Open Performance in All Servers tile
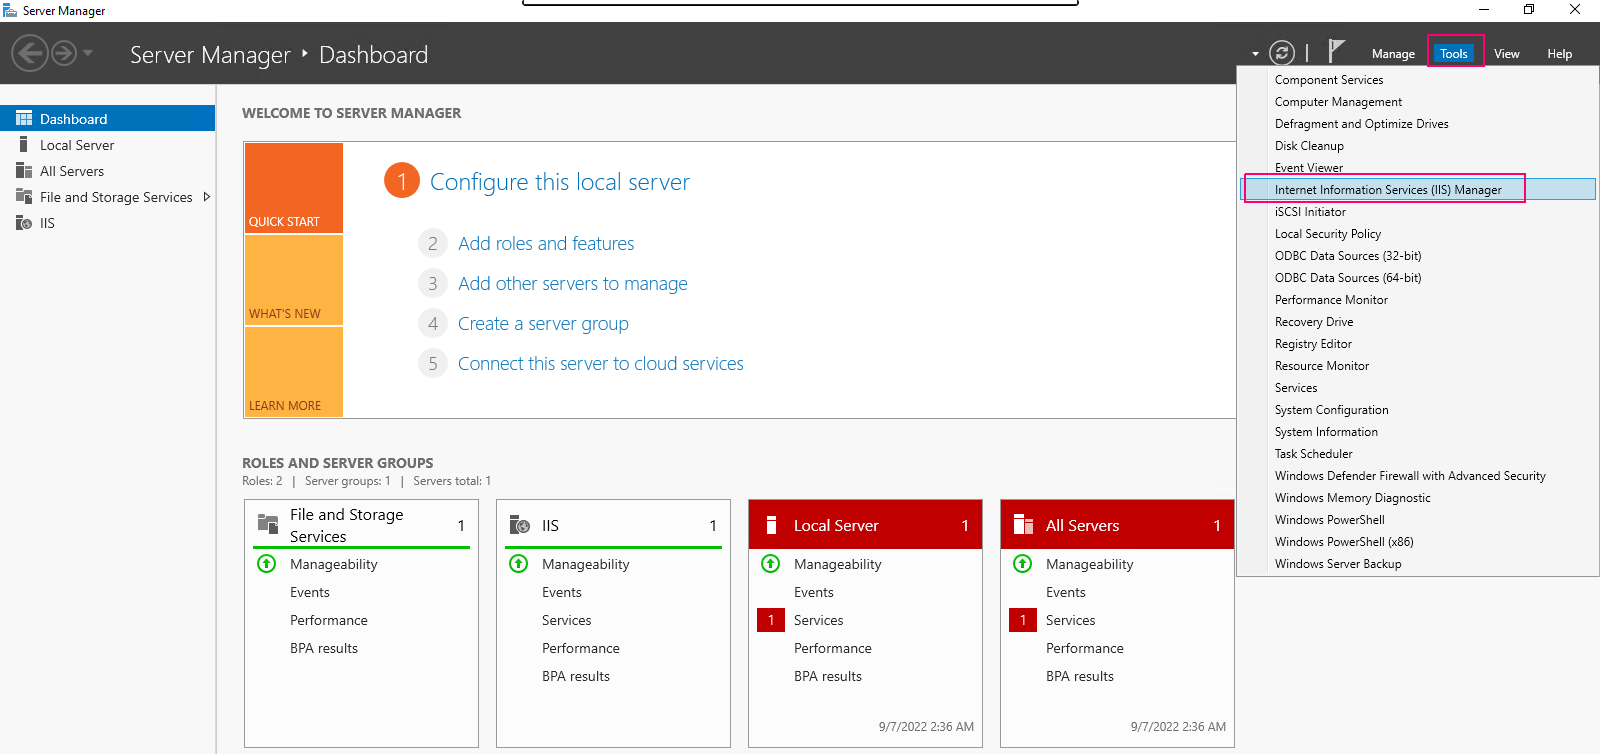 (1085, 648)
